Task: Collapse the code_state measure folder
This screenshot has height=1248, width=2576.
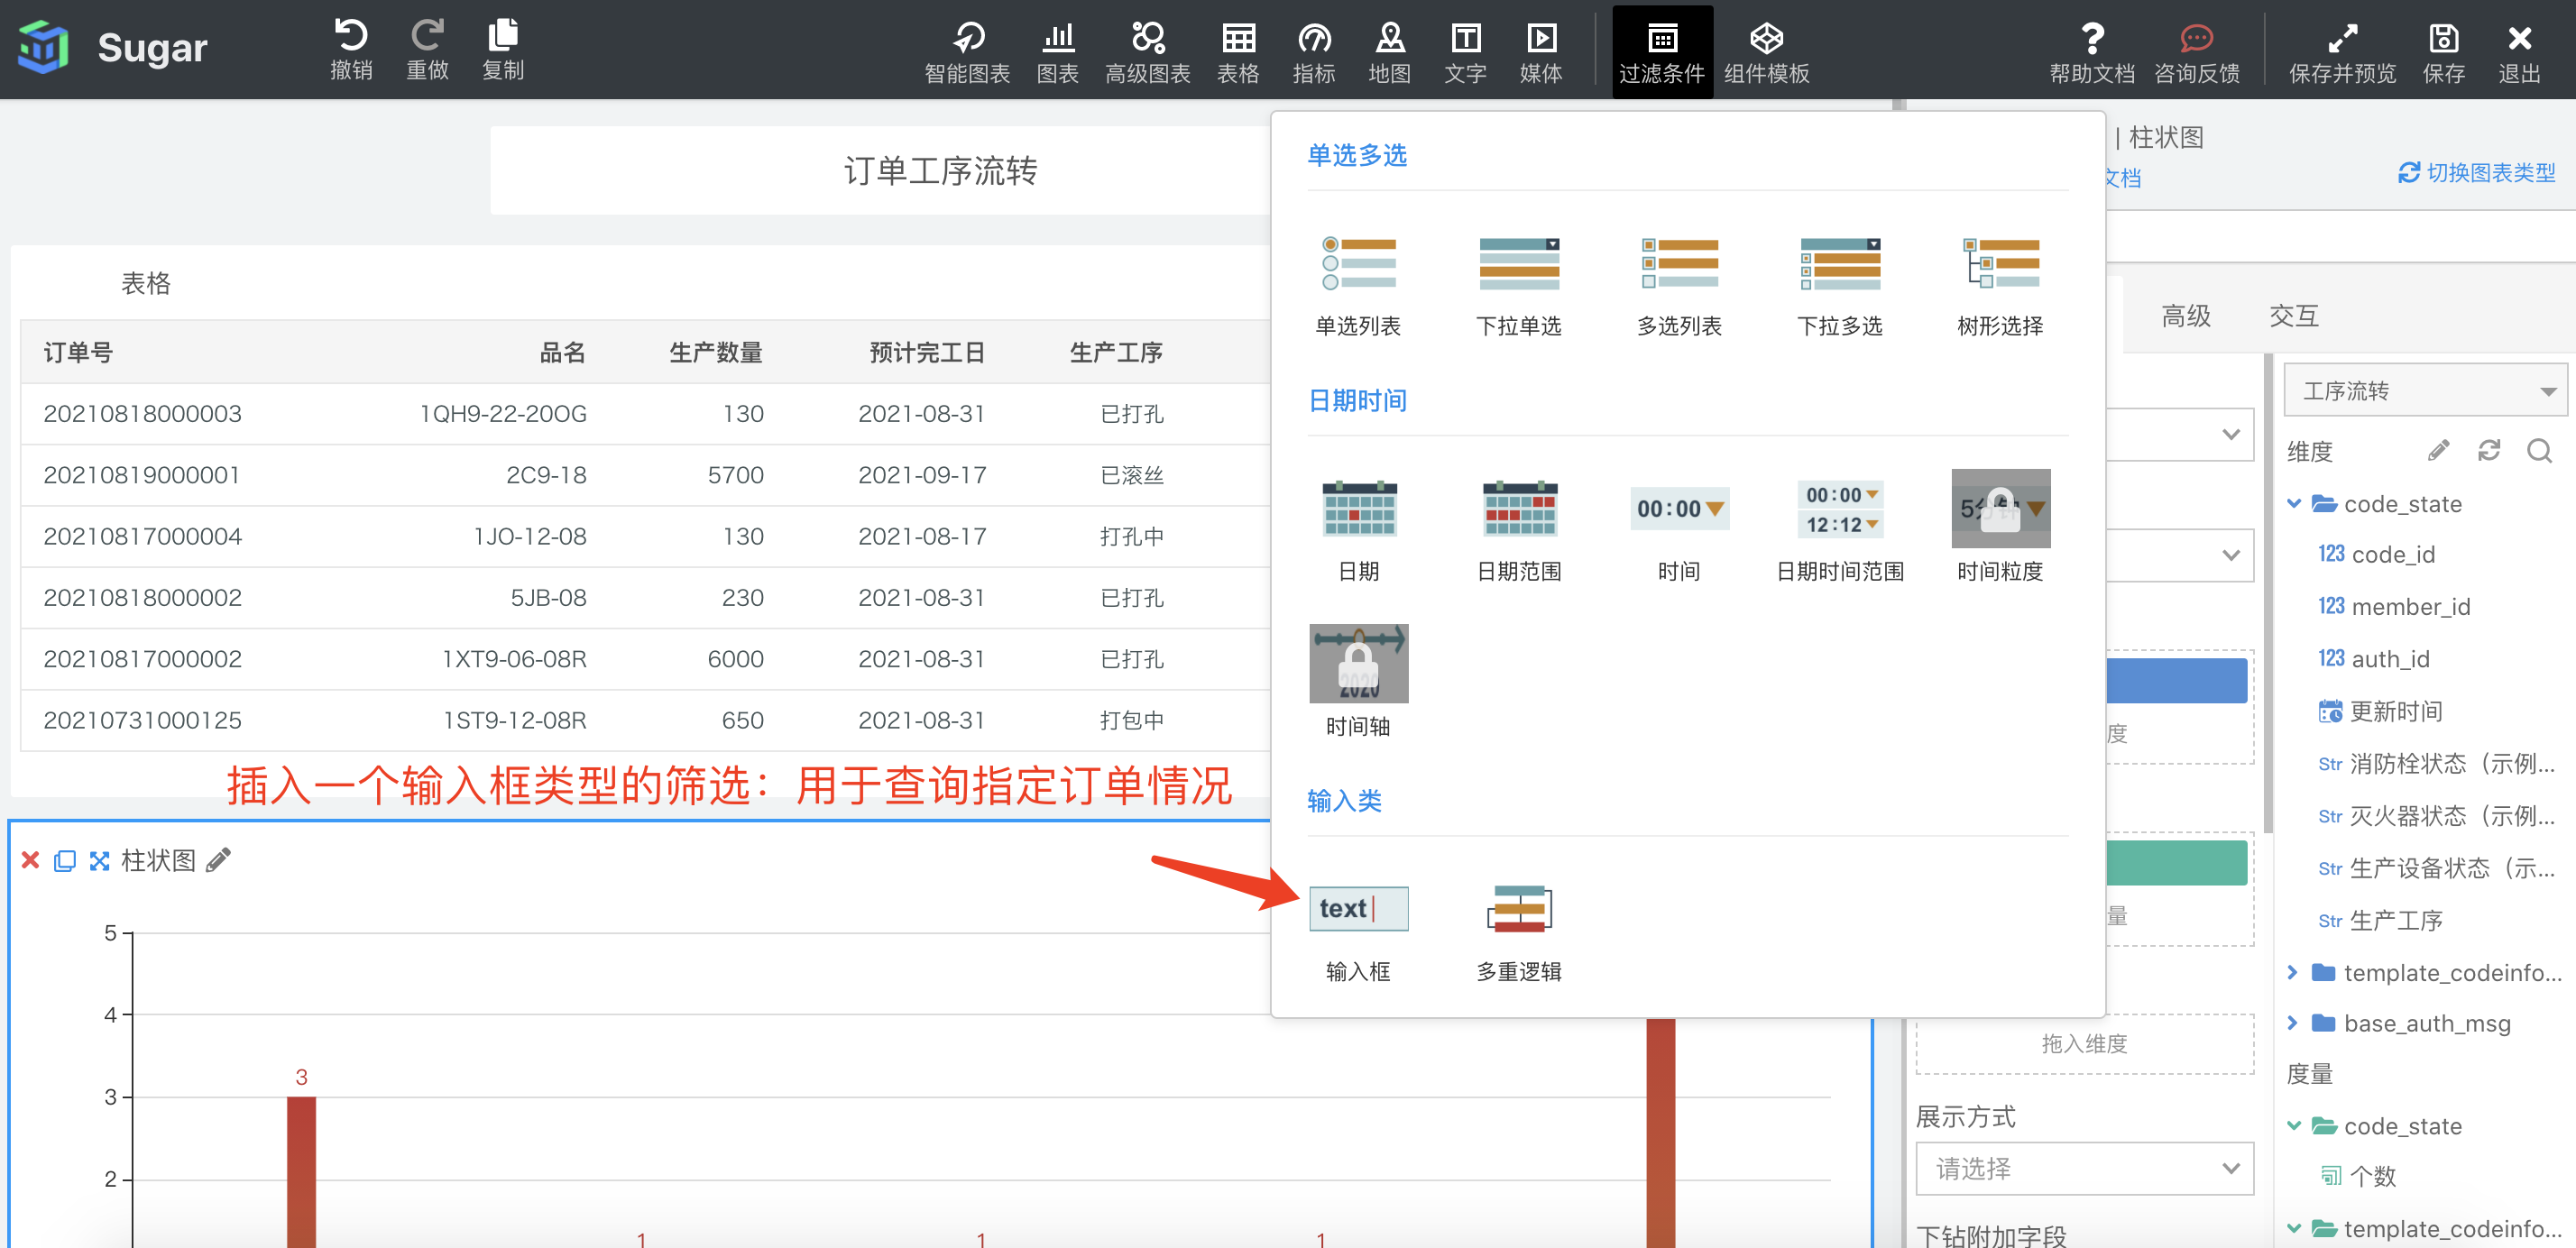Action: coord(2294,1125)
